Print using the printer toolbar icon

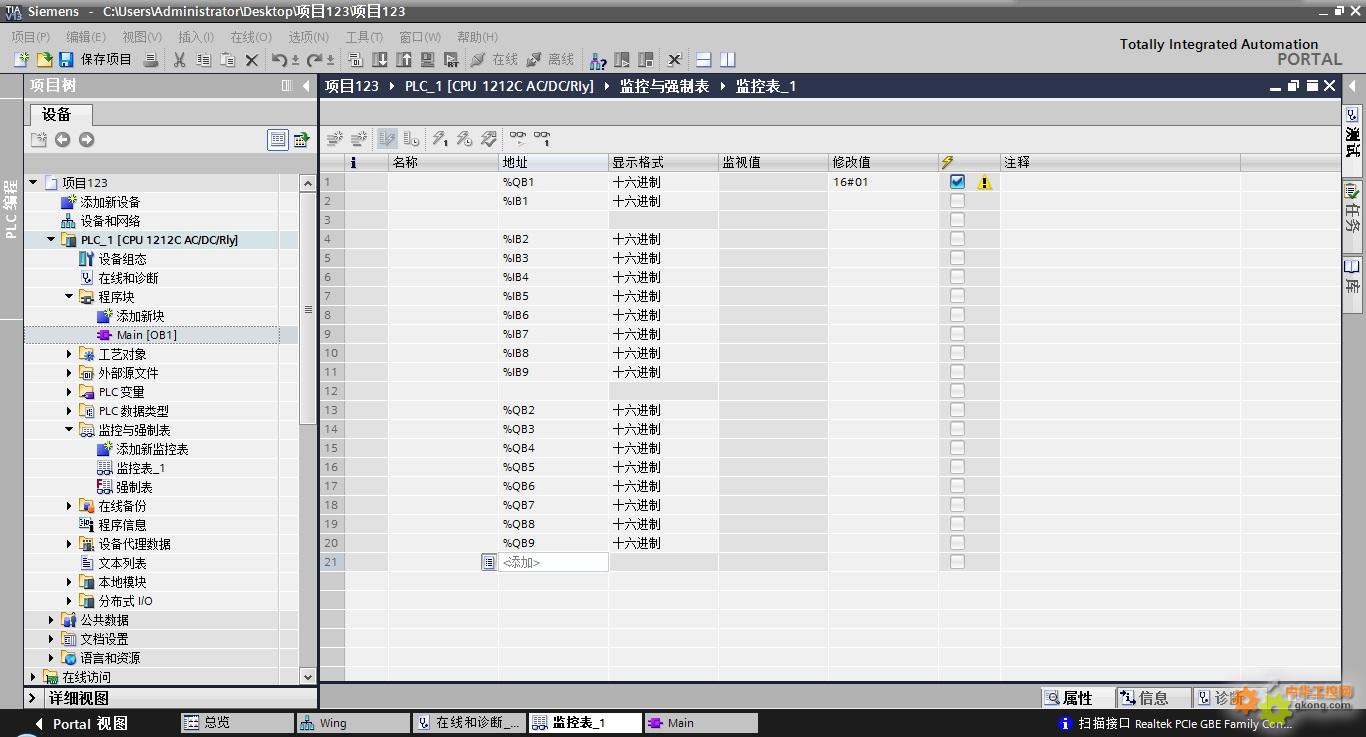pyautogui.click(x=151, y=60)
